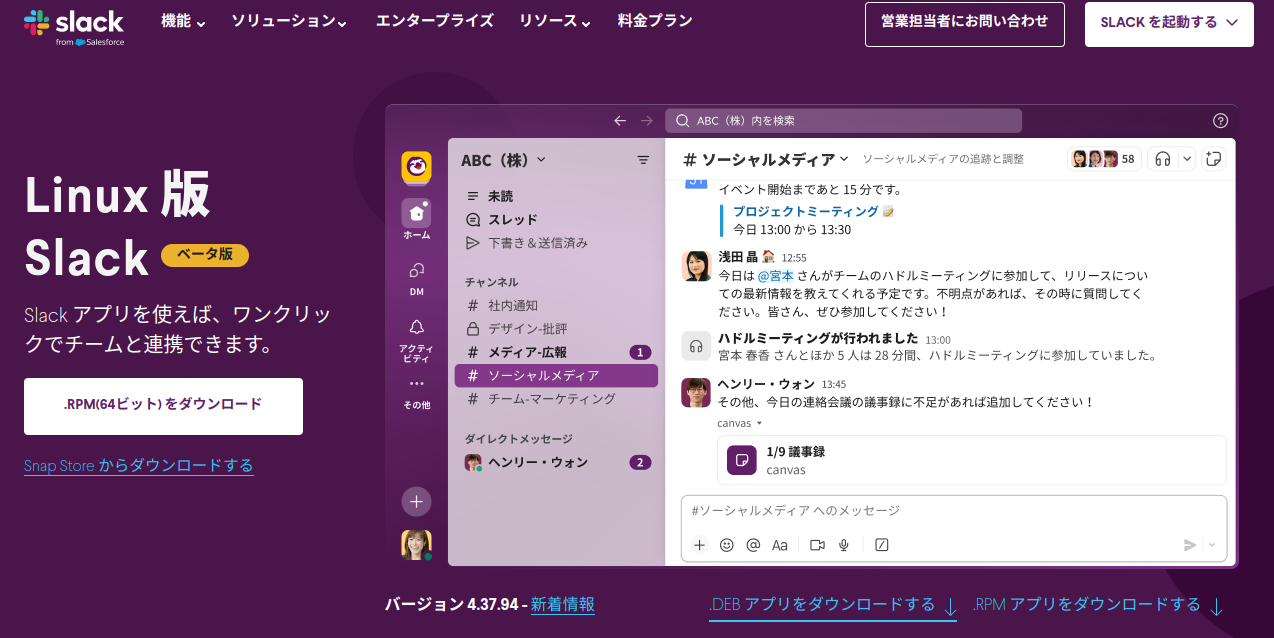
Task: Select the ホーム icon in sidebar
Action: coord(417,219)
